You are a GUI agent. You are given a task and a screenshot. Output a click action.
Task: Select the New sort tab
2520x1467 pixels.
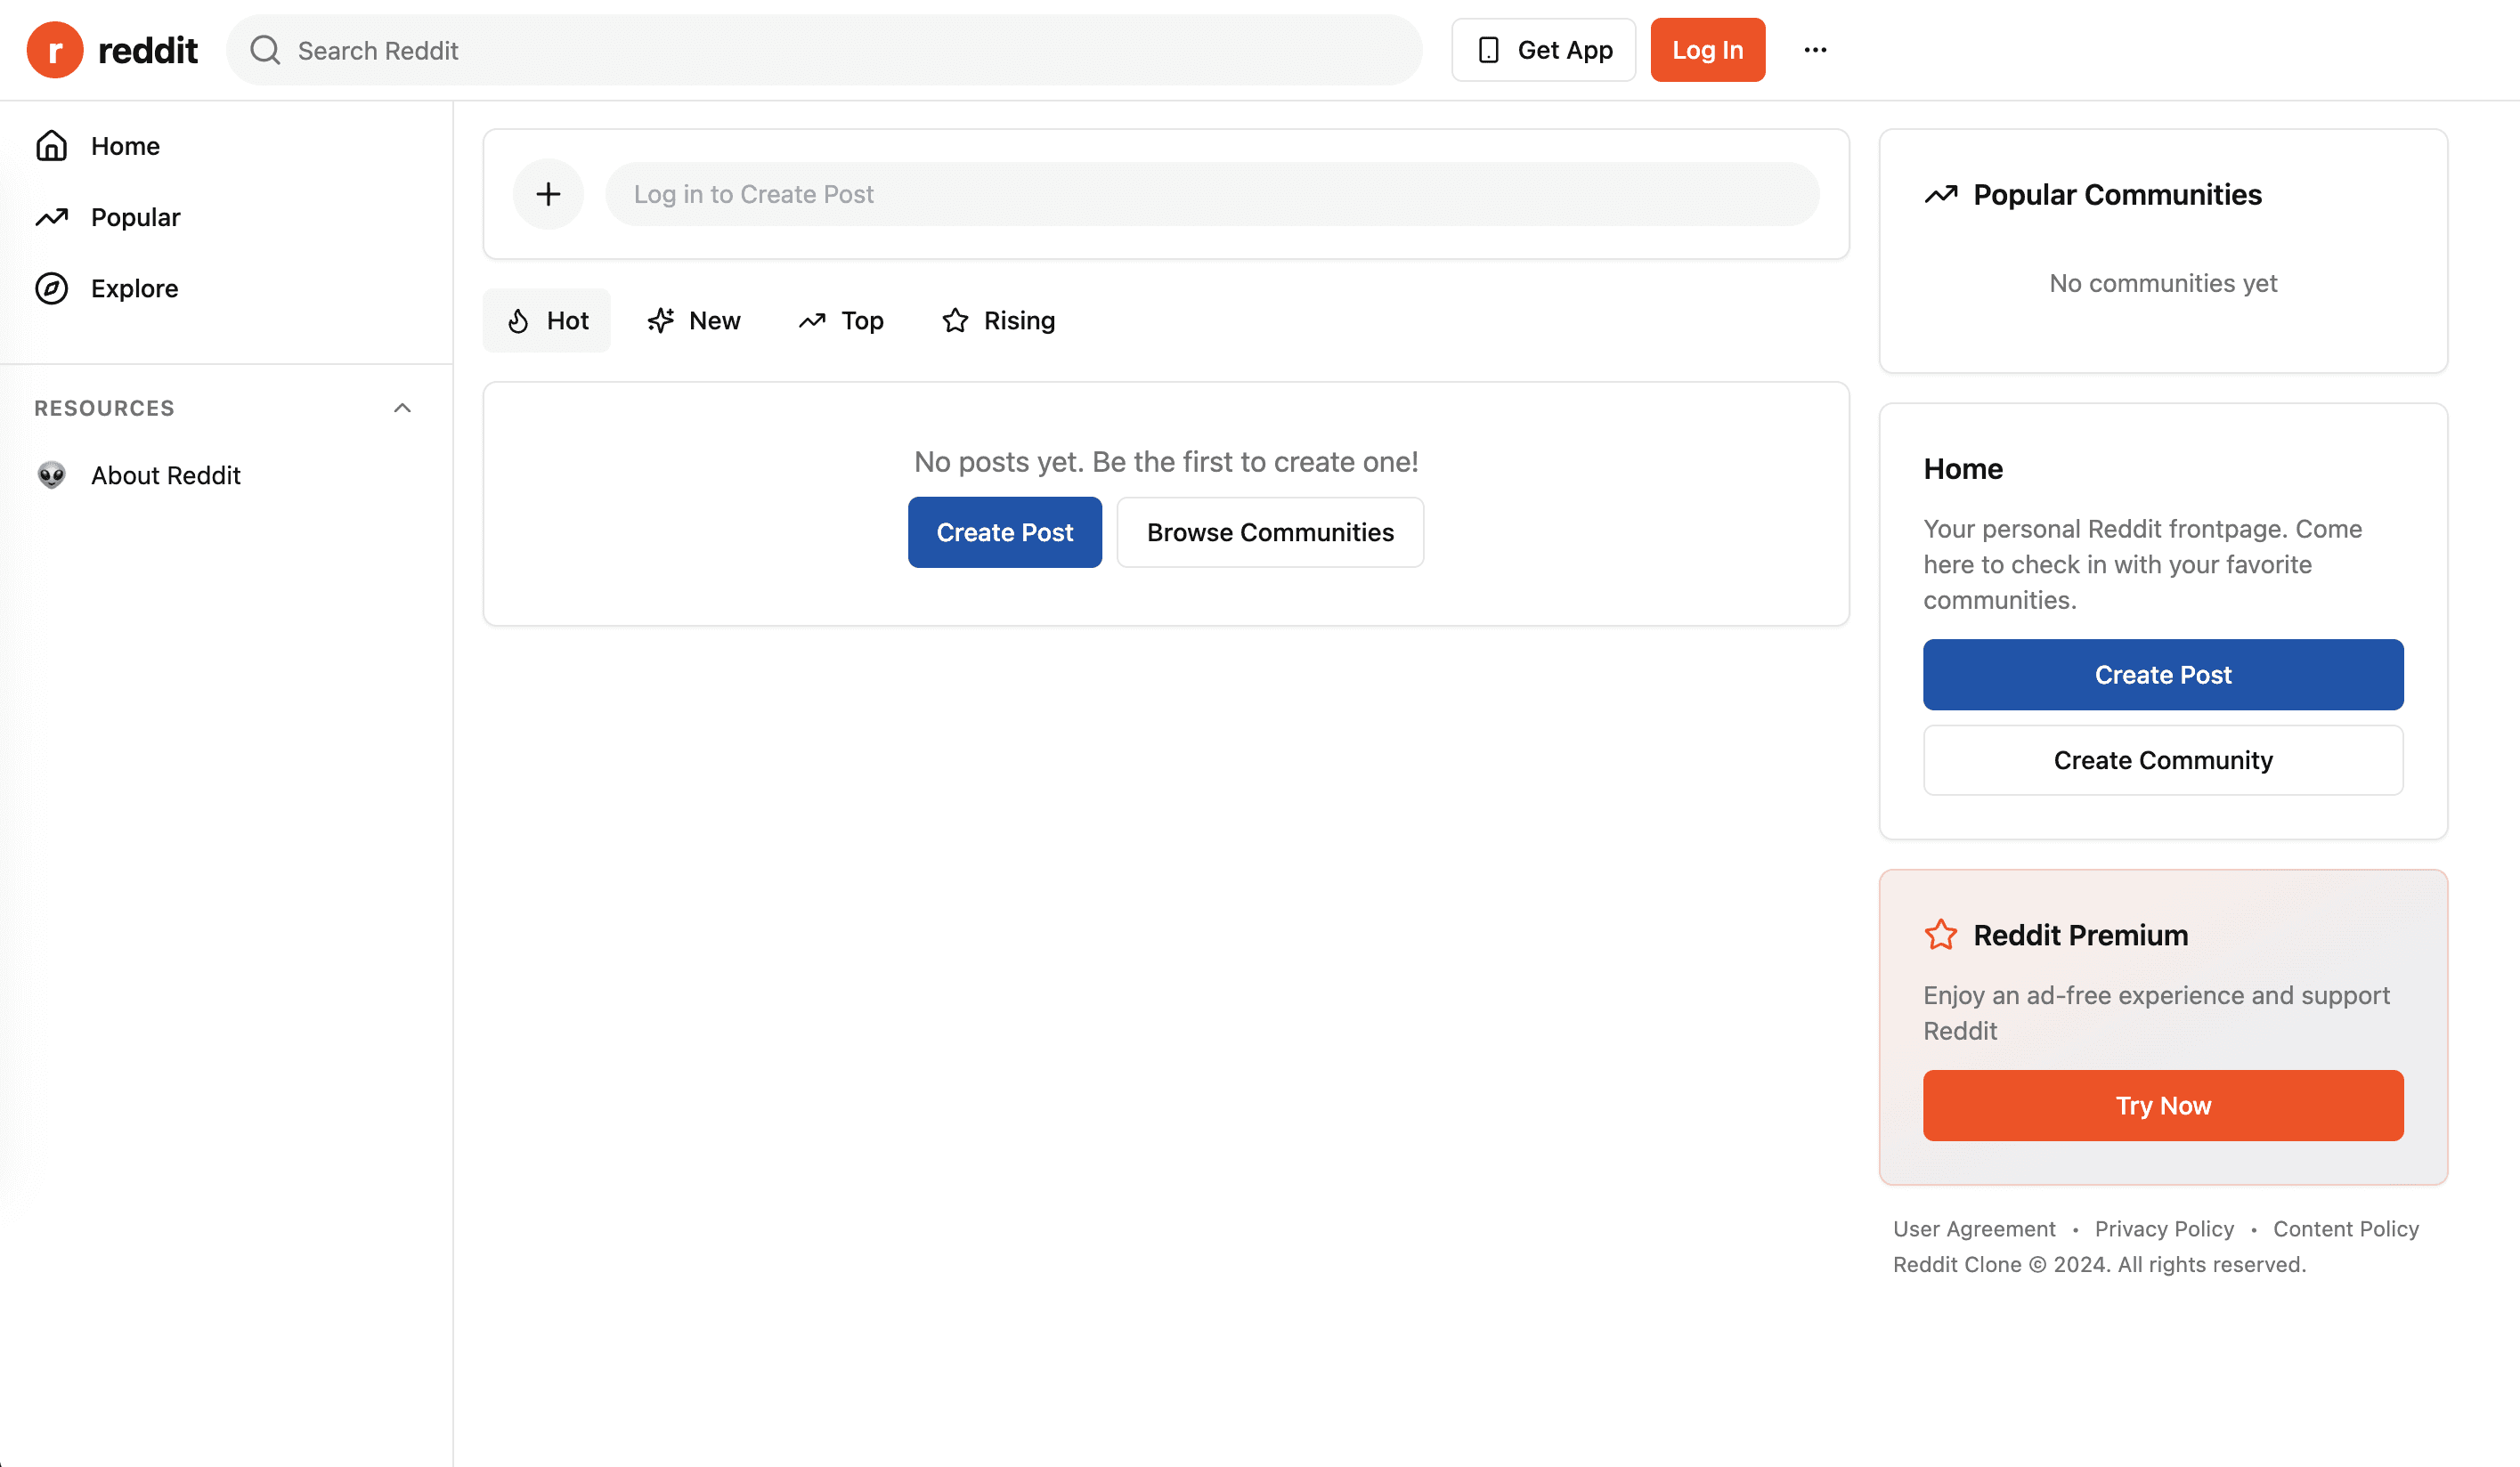coord(694,321)
